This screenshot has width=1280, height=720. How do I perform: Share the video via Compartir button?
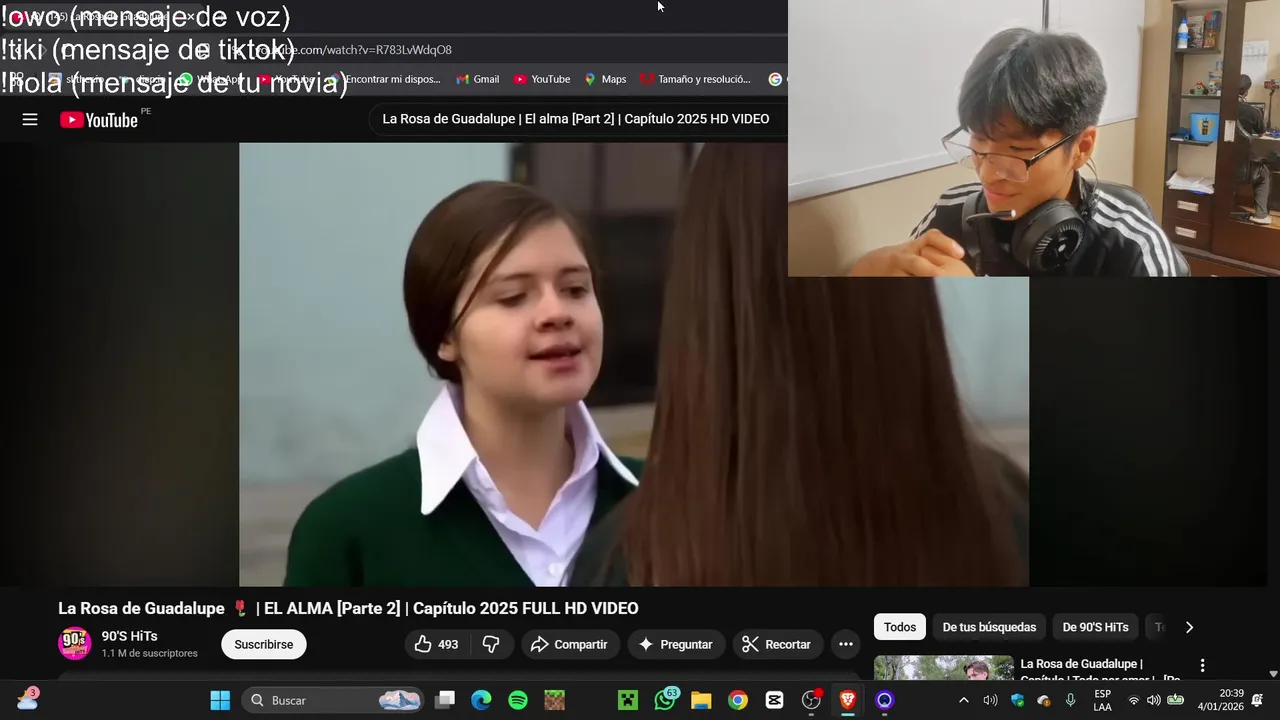(569, 645)
